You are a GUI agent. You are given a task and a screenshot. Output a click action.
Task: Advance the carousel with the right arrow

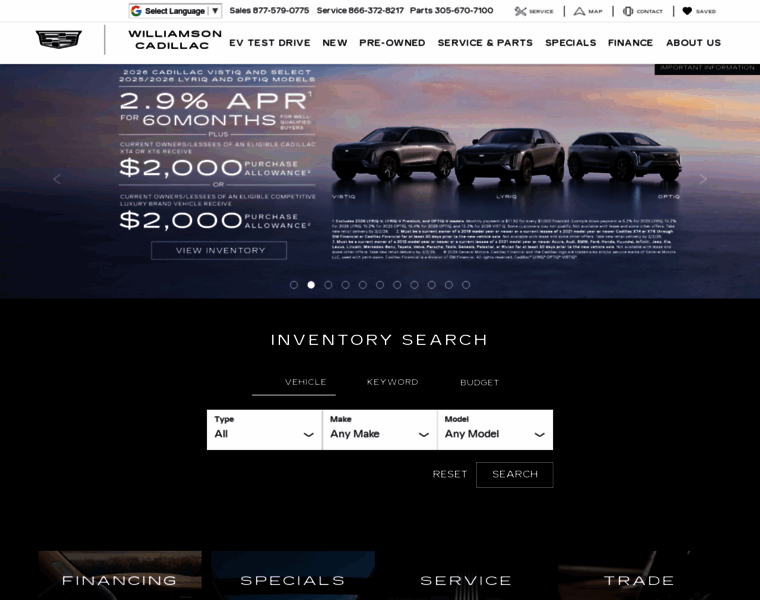click(x=703, y=179)
